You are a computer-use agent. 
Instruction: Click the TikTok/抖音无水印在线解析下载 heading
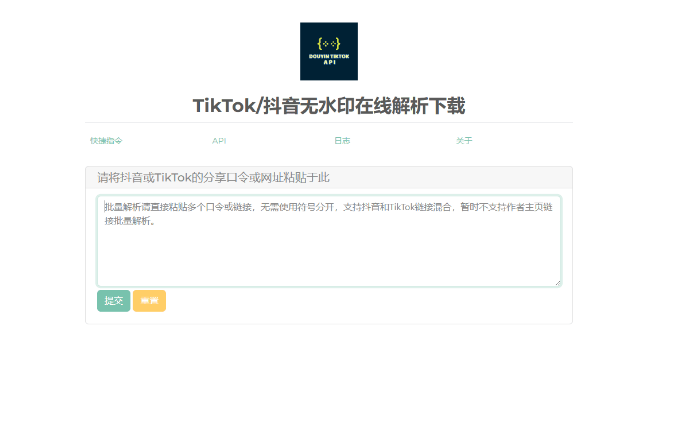pyautogui.click(x=328, y=106)
